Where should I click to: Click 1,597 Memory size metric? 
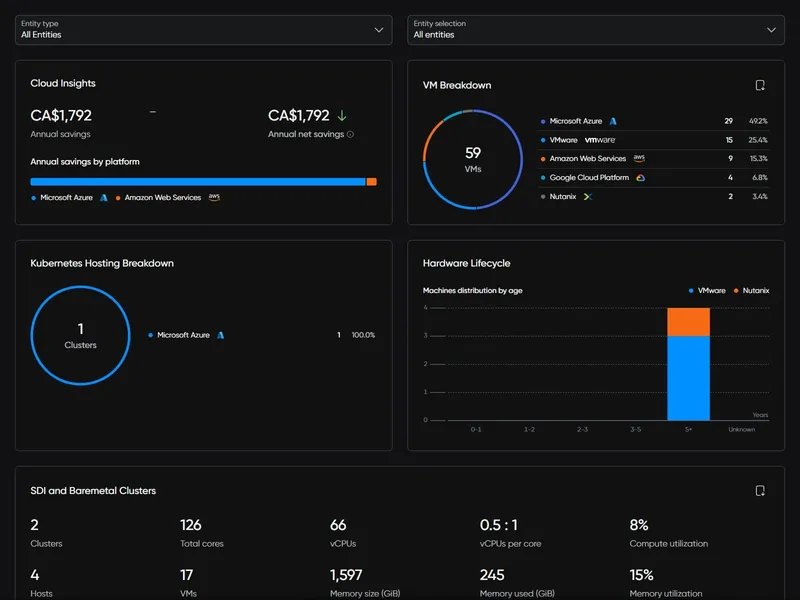click(365, 583)
